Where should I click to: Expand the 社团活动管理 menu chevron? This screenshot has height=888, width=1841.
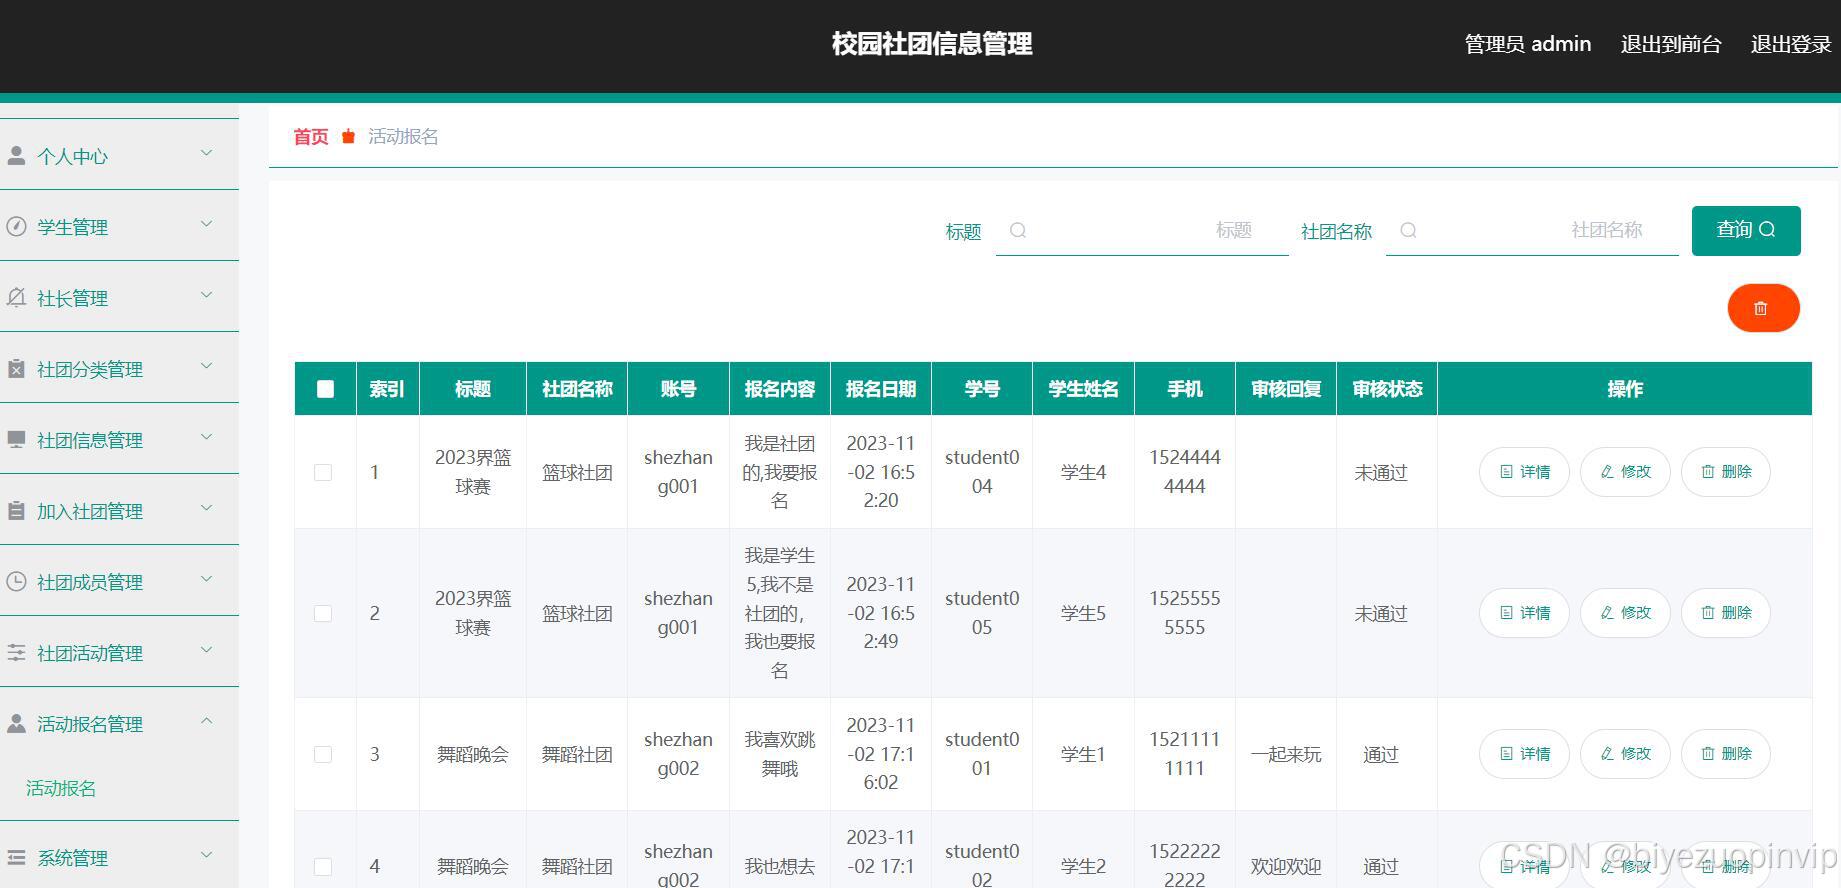tap(207, 650)
